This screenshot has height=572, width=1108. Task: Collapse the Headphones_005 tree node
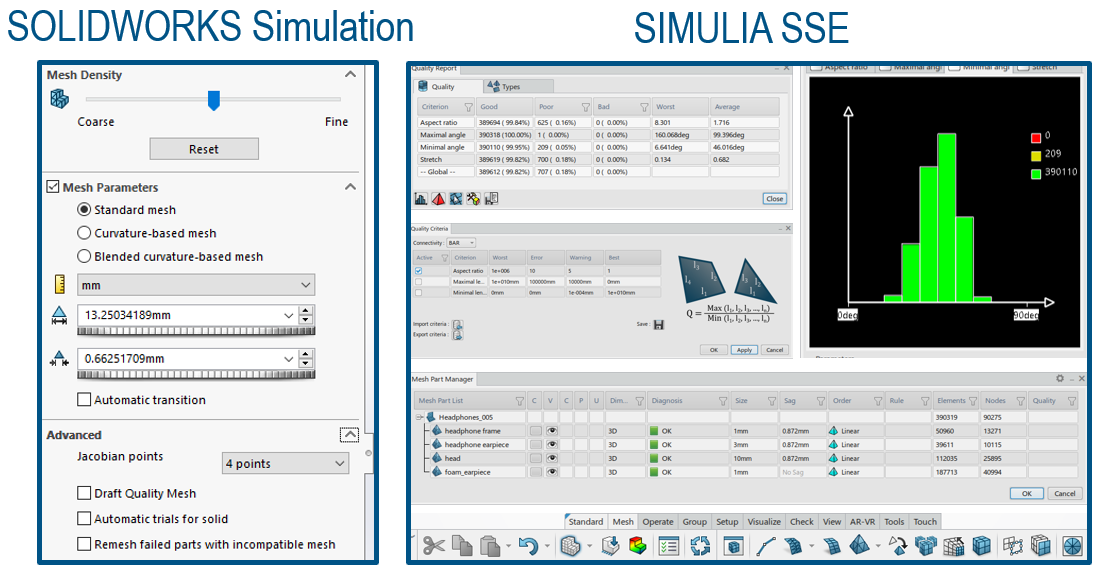click(x=419, y=416)
